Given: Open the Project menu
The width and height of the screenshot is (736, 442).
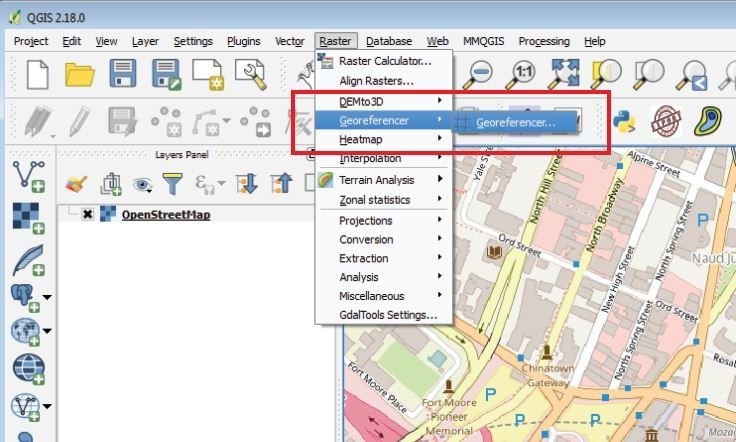Looking at the screenshot, I should pyautogui.click(x=31, y=41).
